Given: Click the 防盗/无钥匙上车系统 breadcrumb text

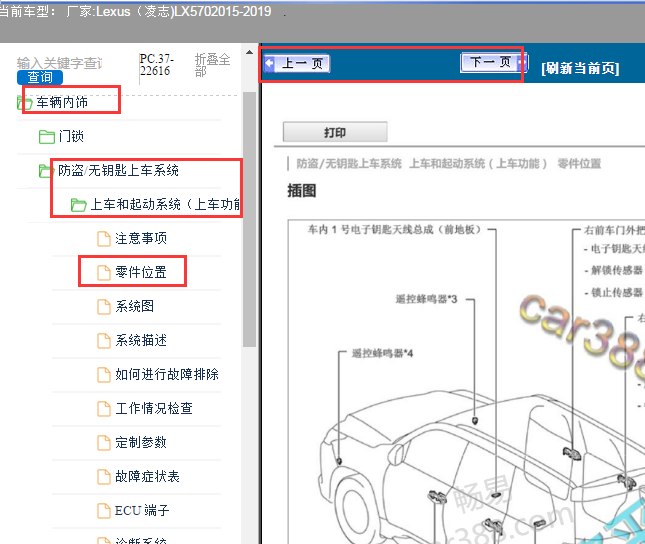Looking at the screenshot, I should point(349,164).
